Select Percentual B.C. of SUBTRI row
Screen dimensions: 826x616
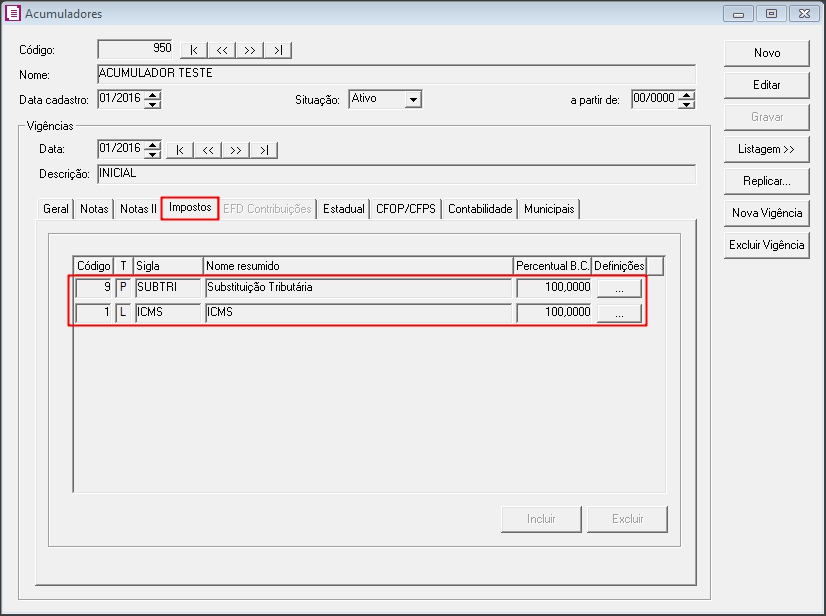click(554, 288)
